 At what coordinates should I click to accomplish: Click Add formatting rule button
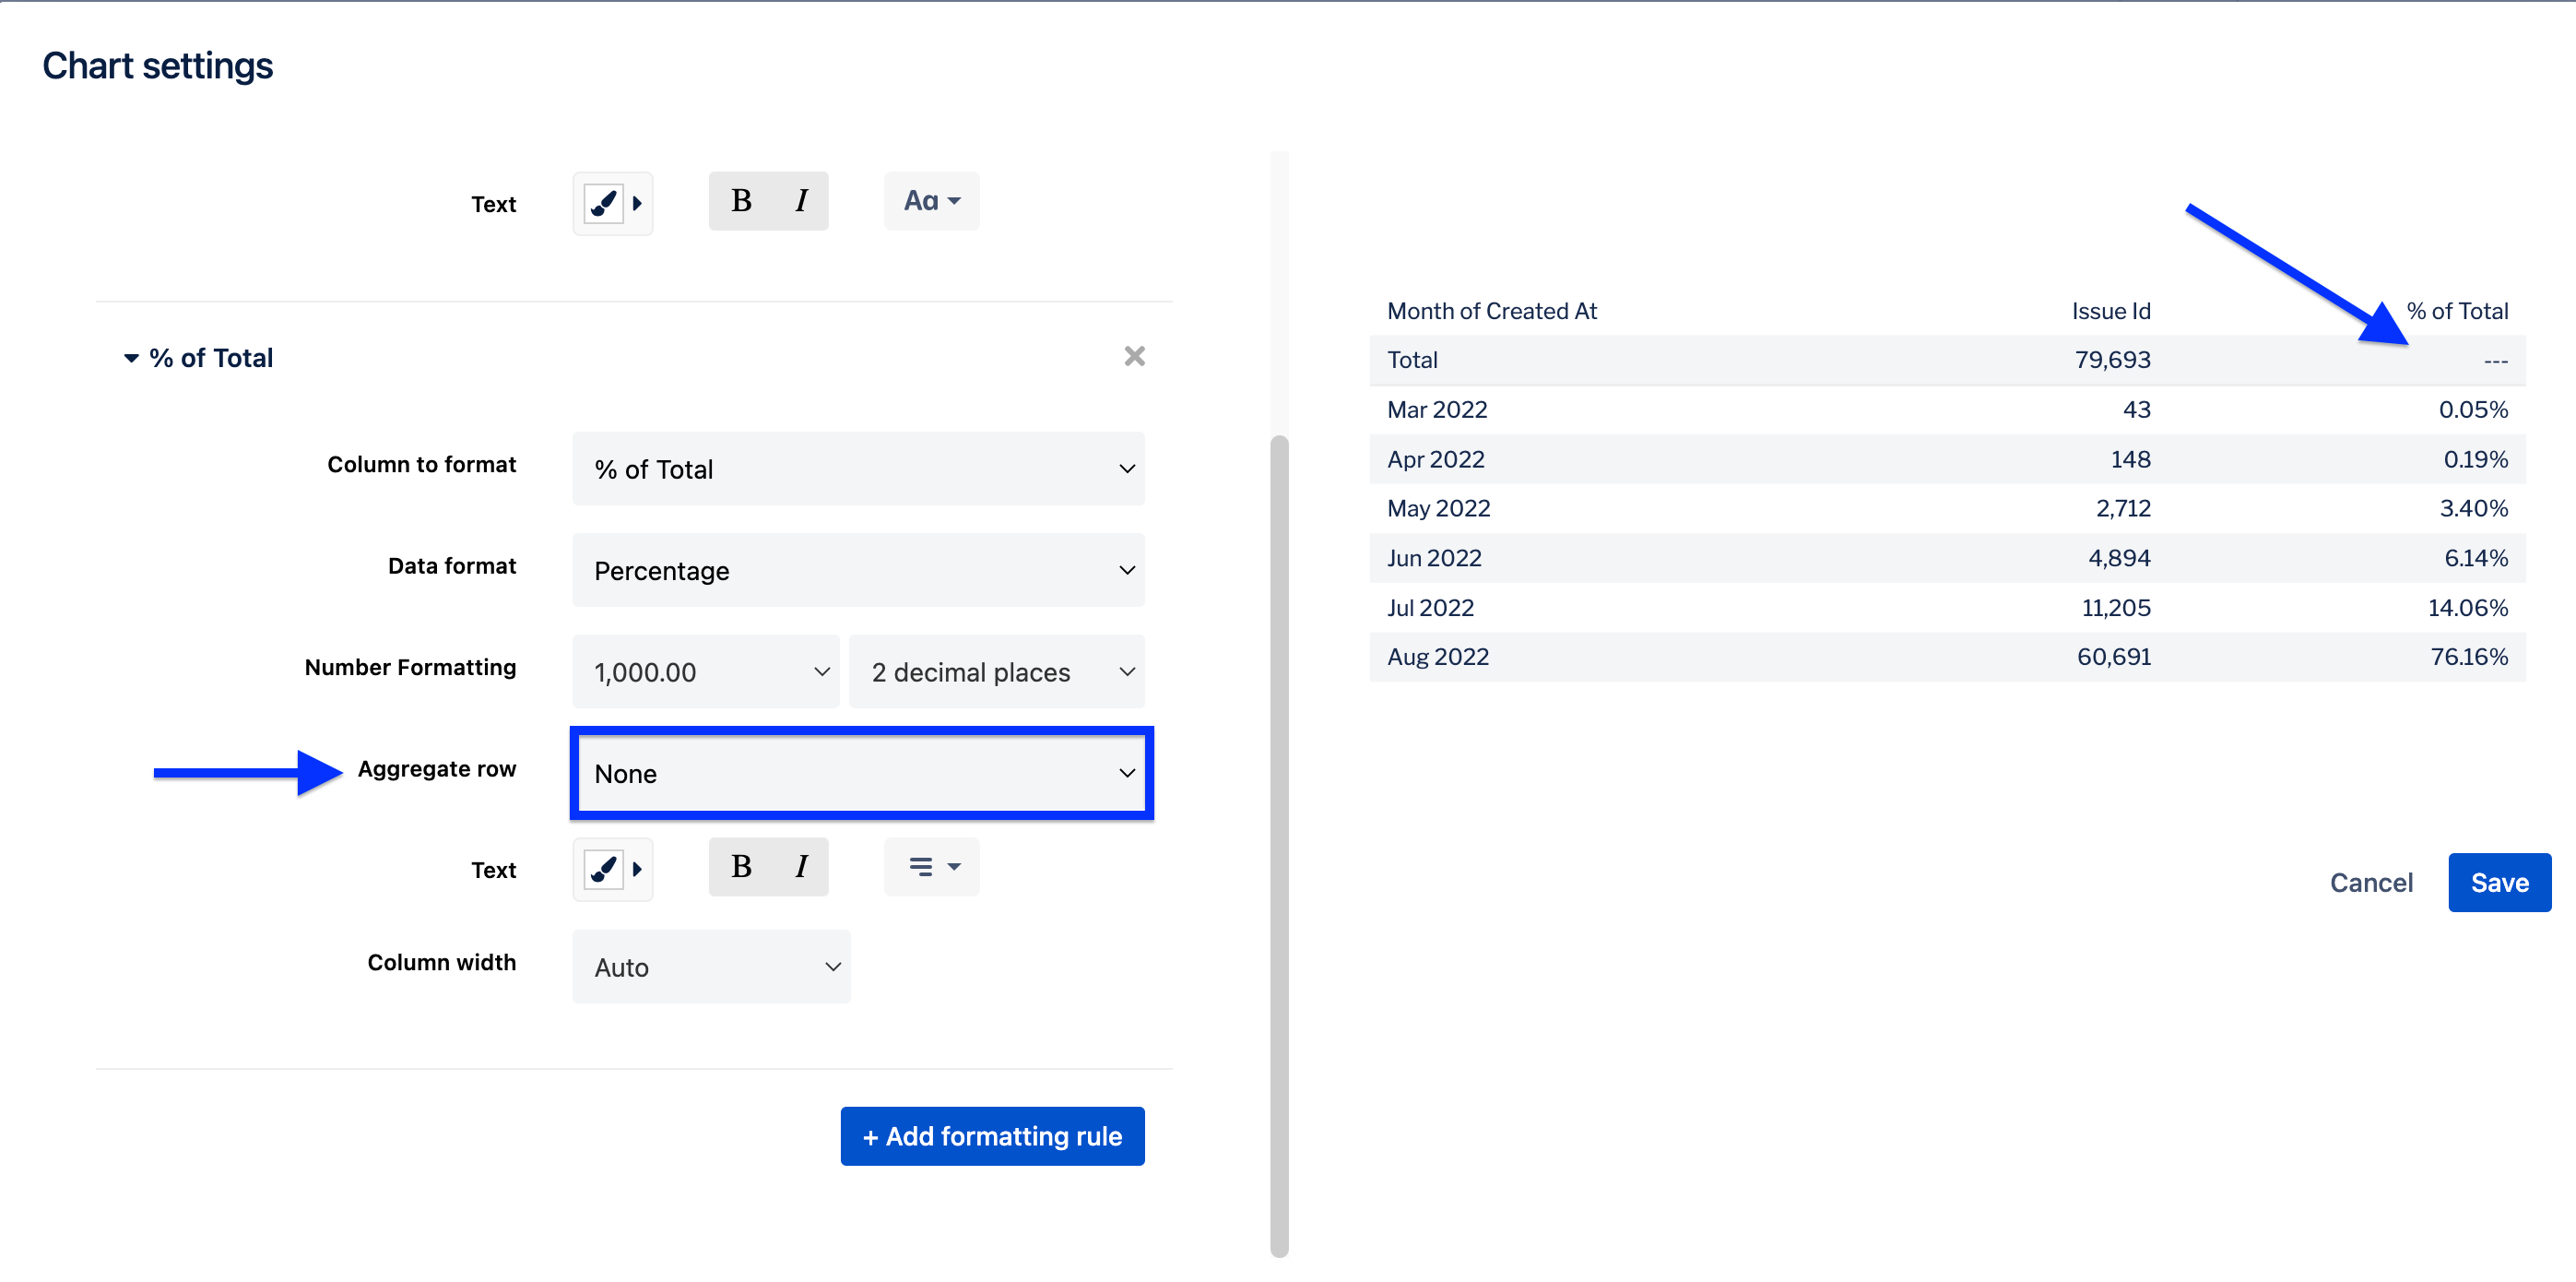pyautogui.click(x=992, y=1136)
